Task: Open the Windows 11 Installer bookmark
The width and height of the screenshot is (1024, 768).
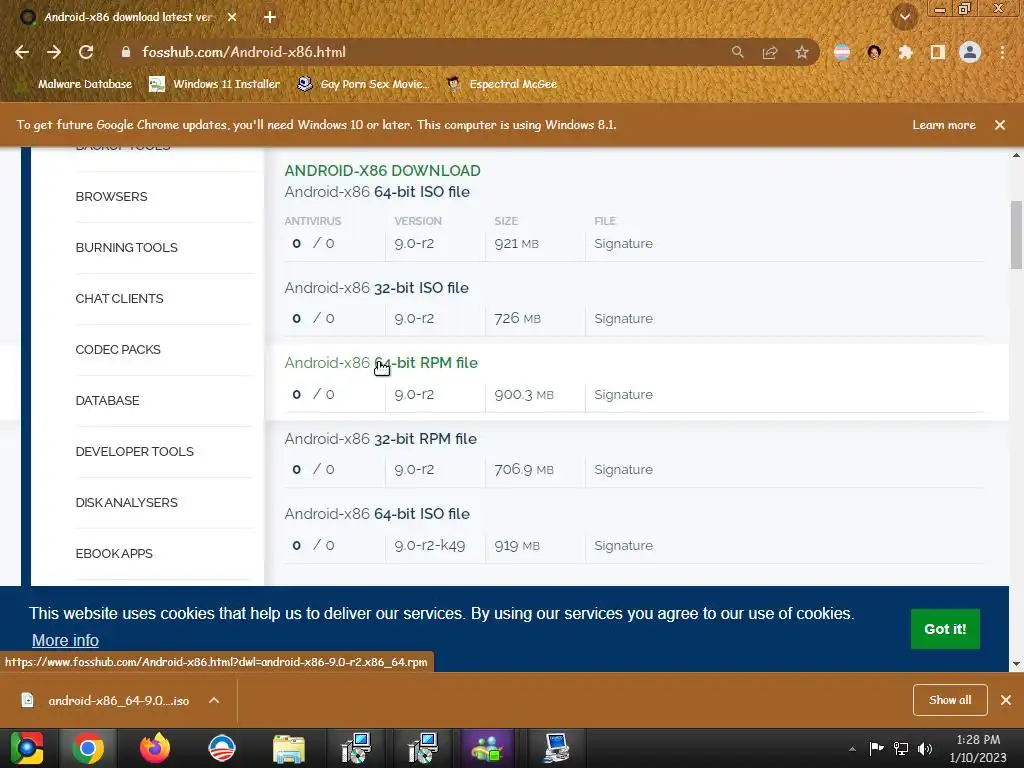Action: coord(214,84)
